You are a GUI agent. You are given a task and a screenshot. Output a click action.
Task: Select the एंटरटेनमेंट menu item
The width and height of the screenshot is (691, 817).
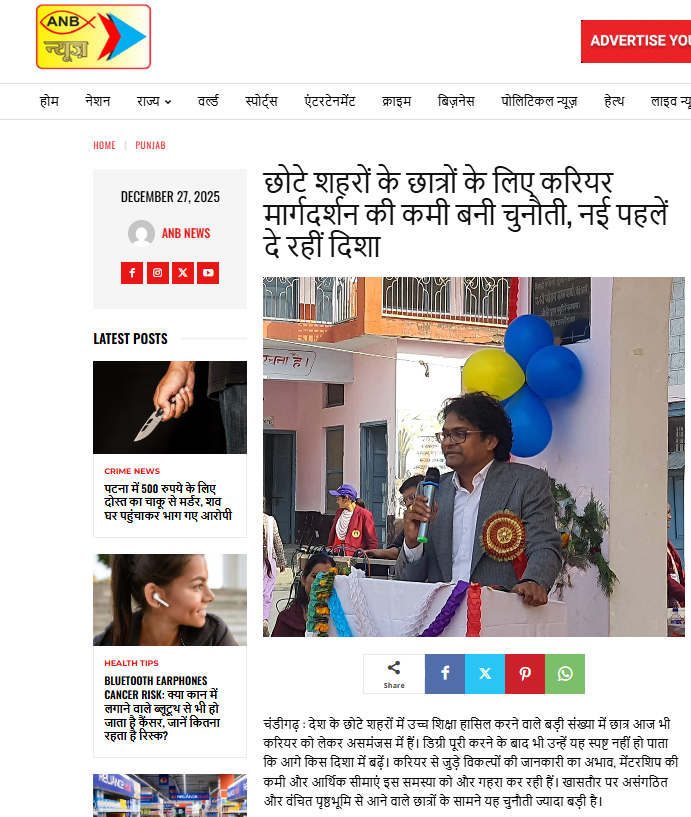[330, 101]
